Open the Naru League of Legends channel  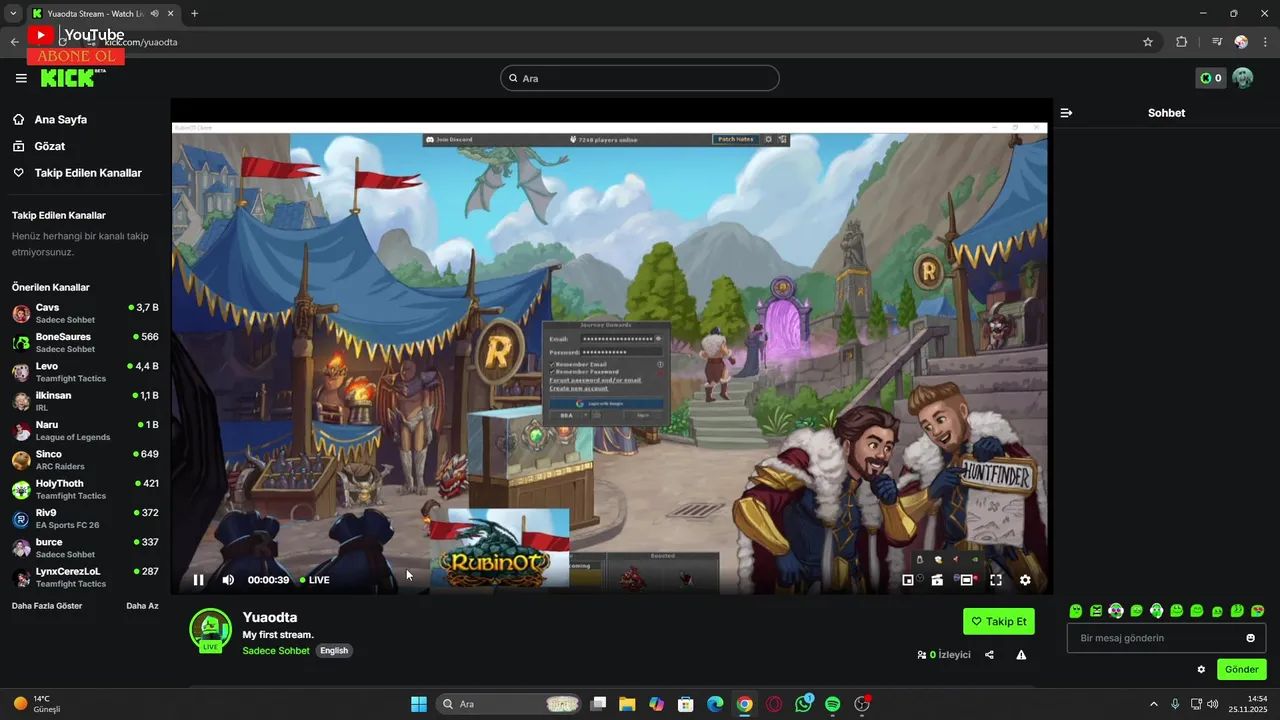click(x=85, y=431)
